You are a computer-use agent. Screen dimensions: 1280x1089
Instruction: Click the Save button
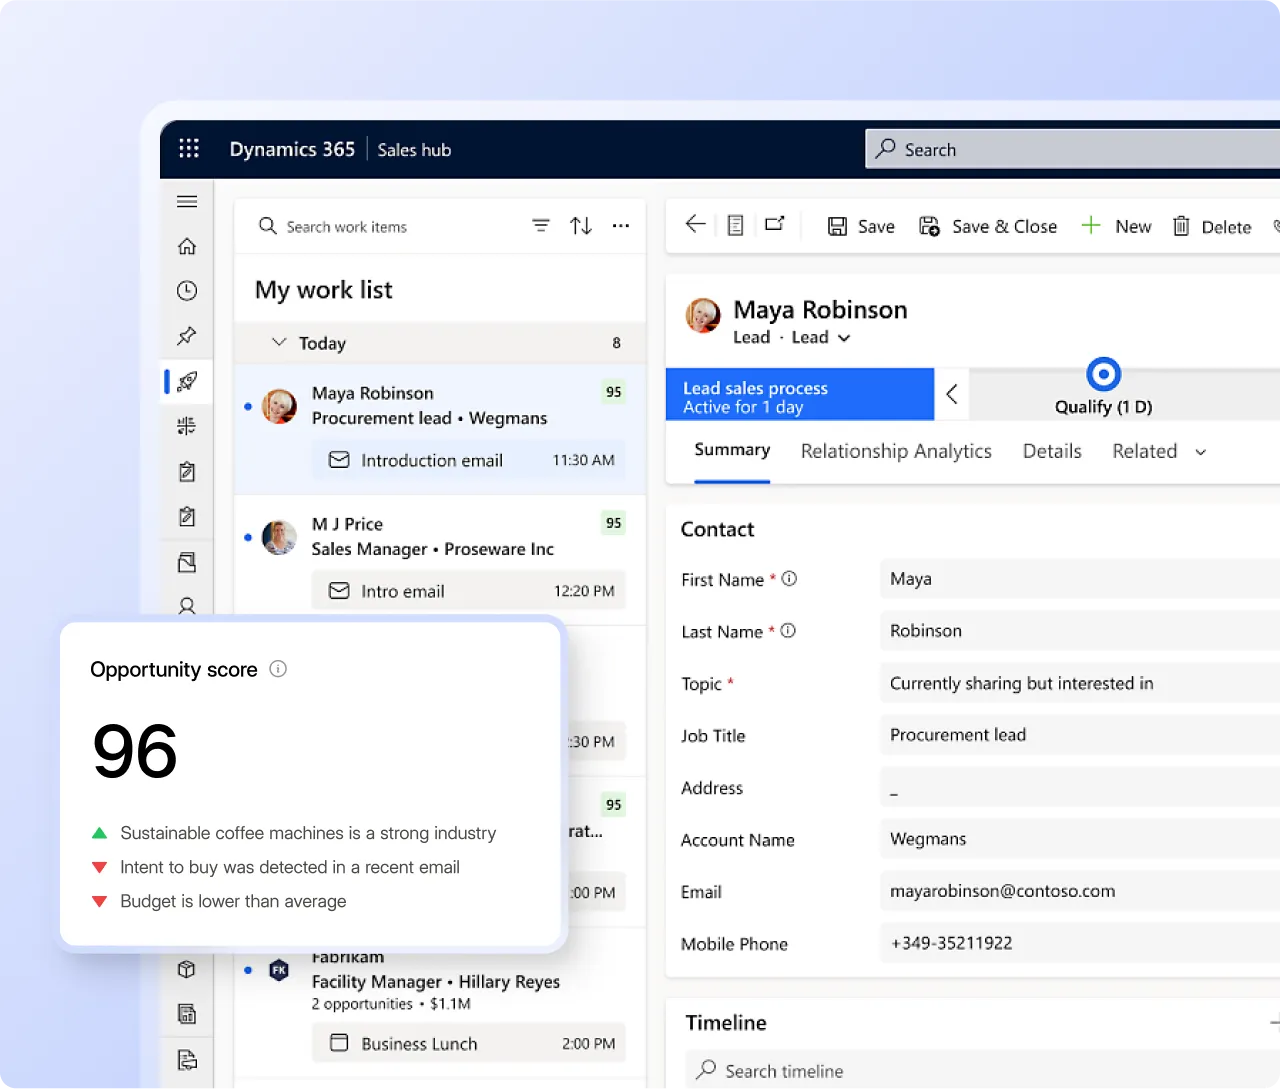pos(861,227)
